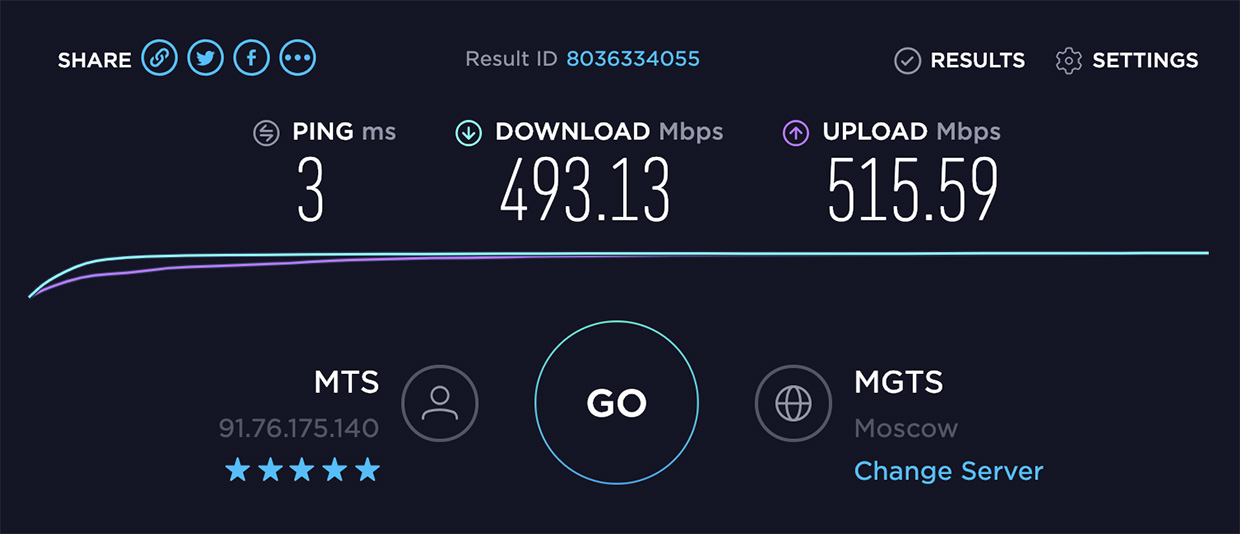The height and width of the screenshot is (534, 1240).
Task: Click the Results checkmark icon
Action: [x=907, y=61]
